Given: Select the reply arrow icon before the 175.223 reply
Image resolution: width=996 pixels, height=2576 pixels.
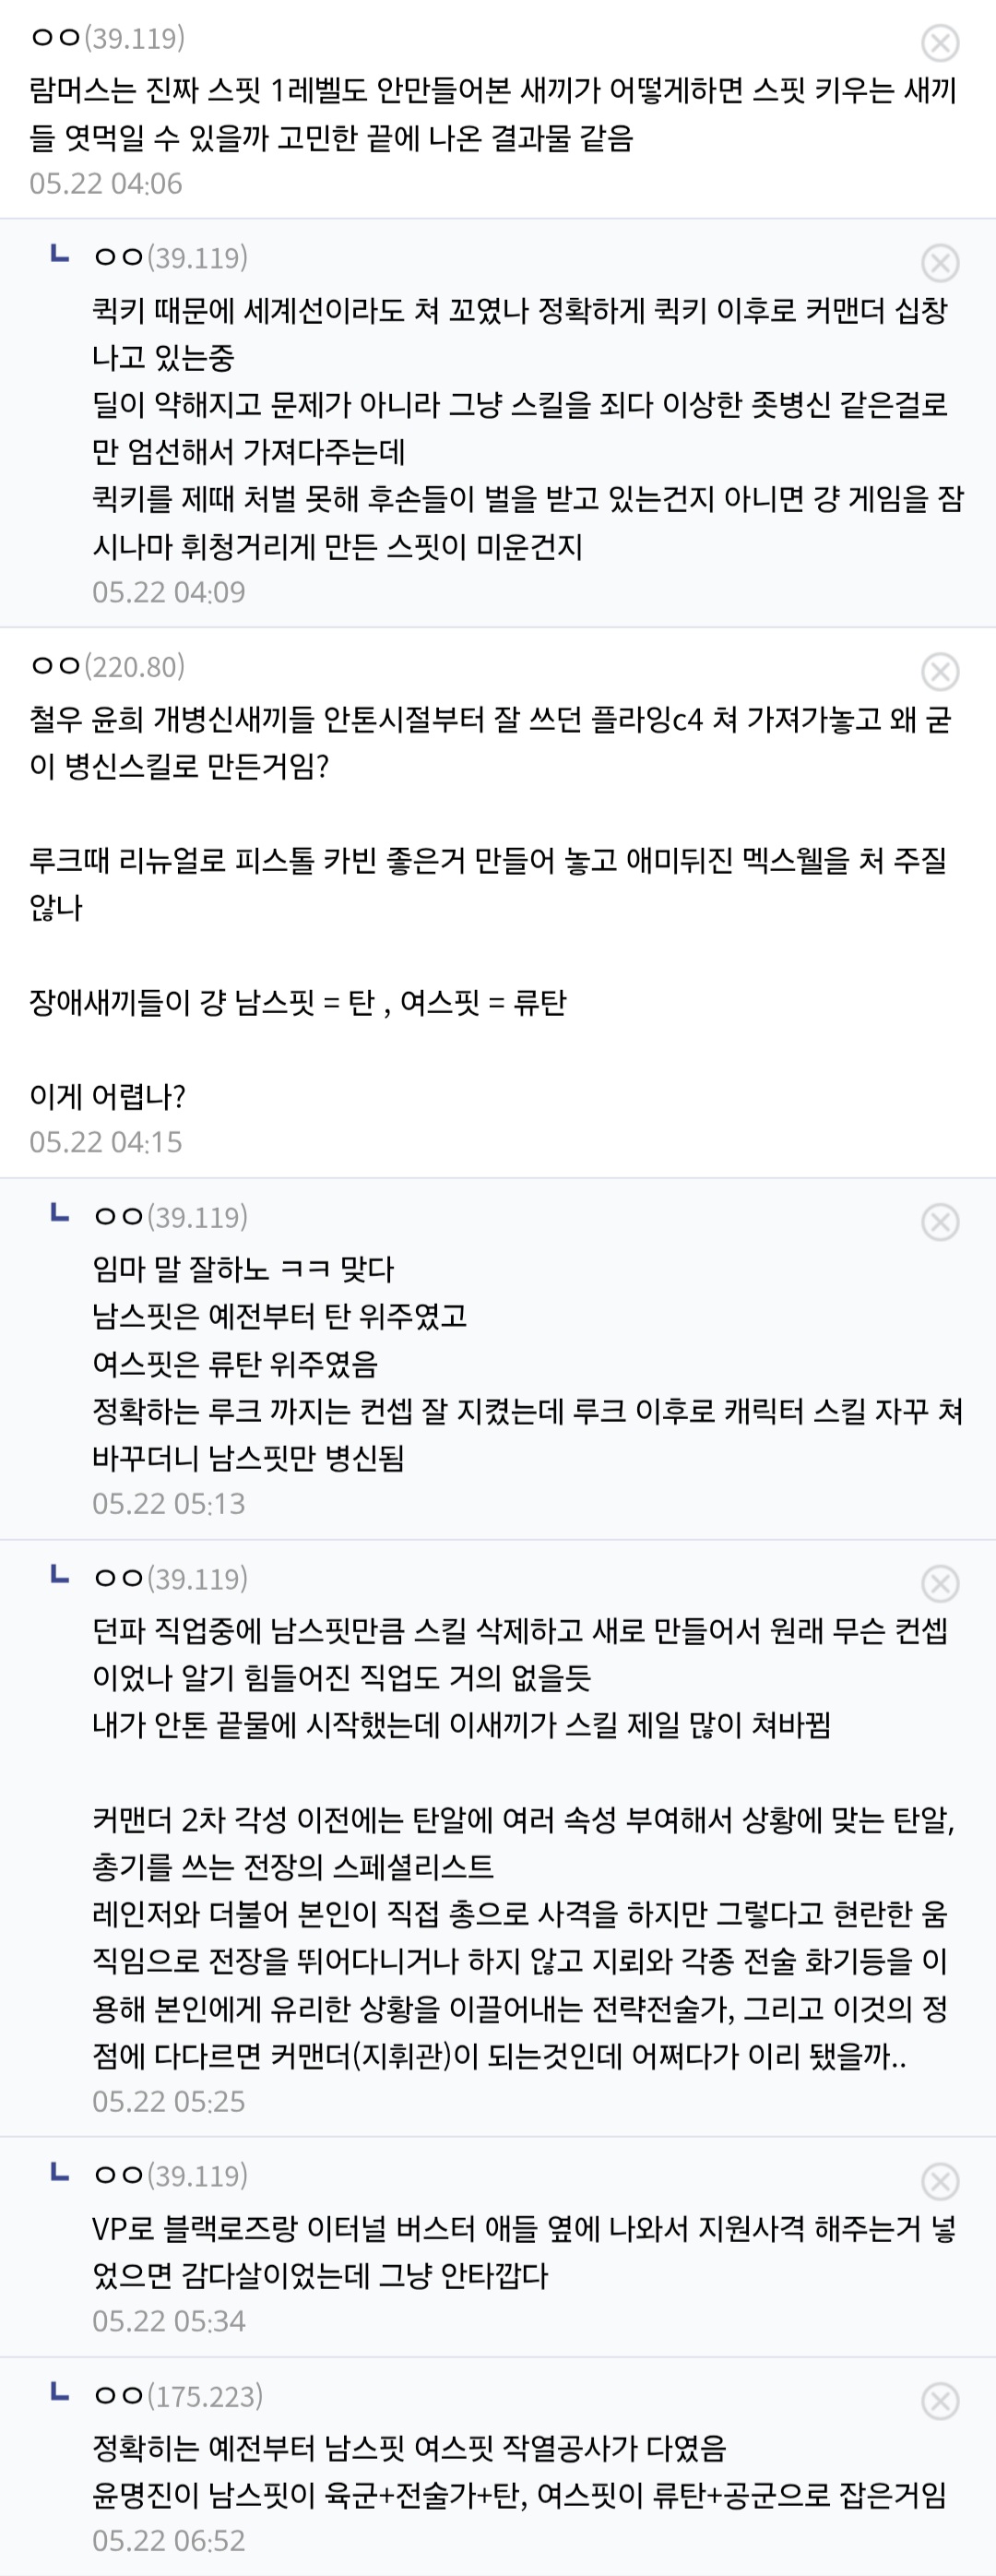Looking at the screenshot, I should point(60,2393).
